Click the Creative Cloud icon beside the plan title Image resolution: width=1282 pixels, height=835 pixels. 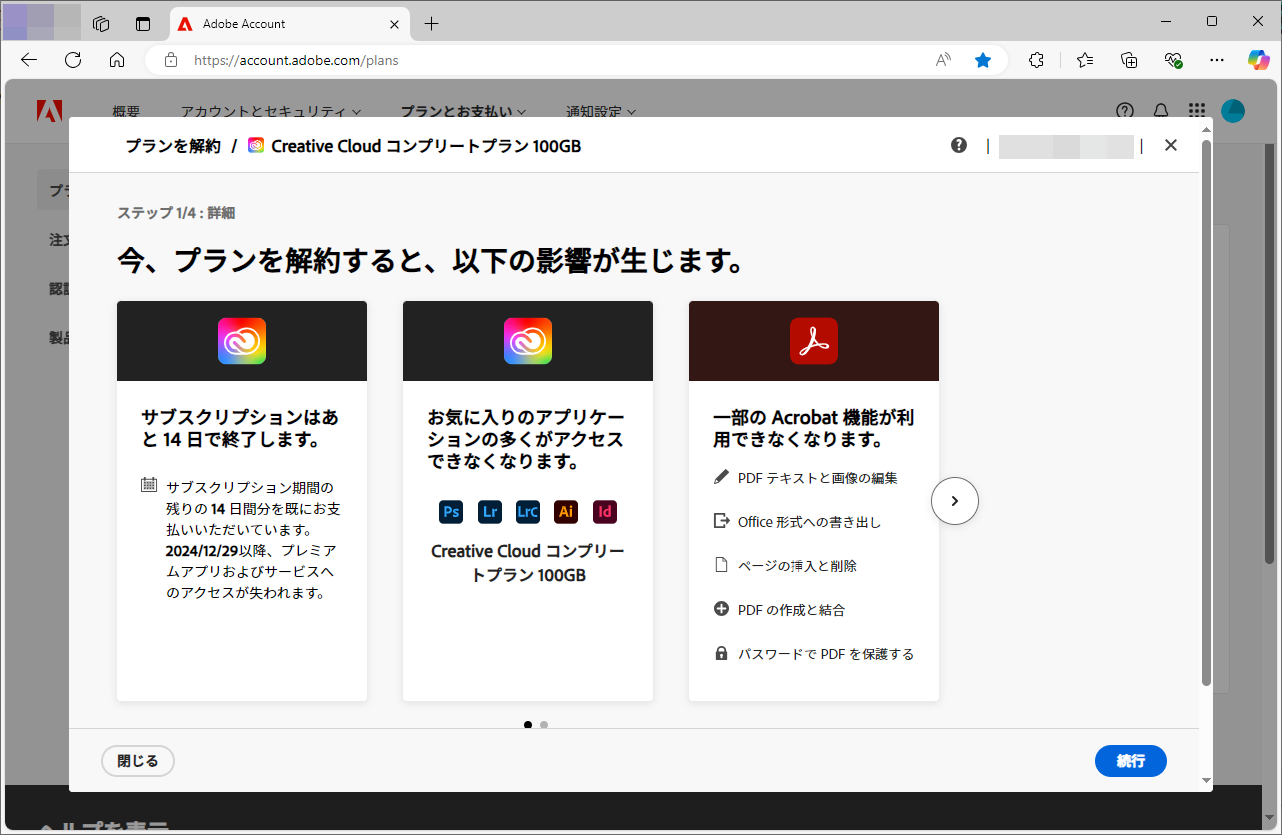pos(256,146)
